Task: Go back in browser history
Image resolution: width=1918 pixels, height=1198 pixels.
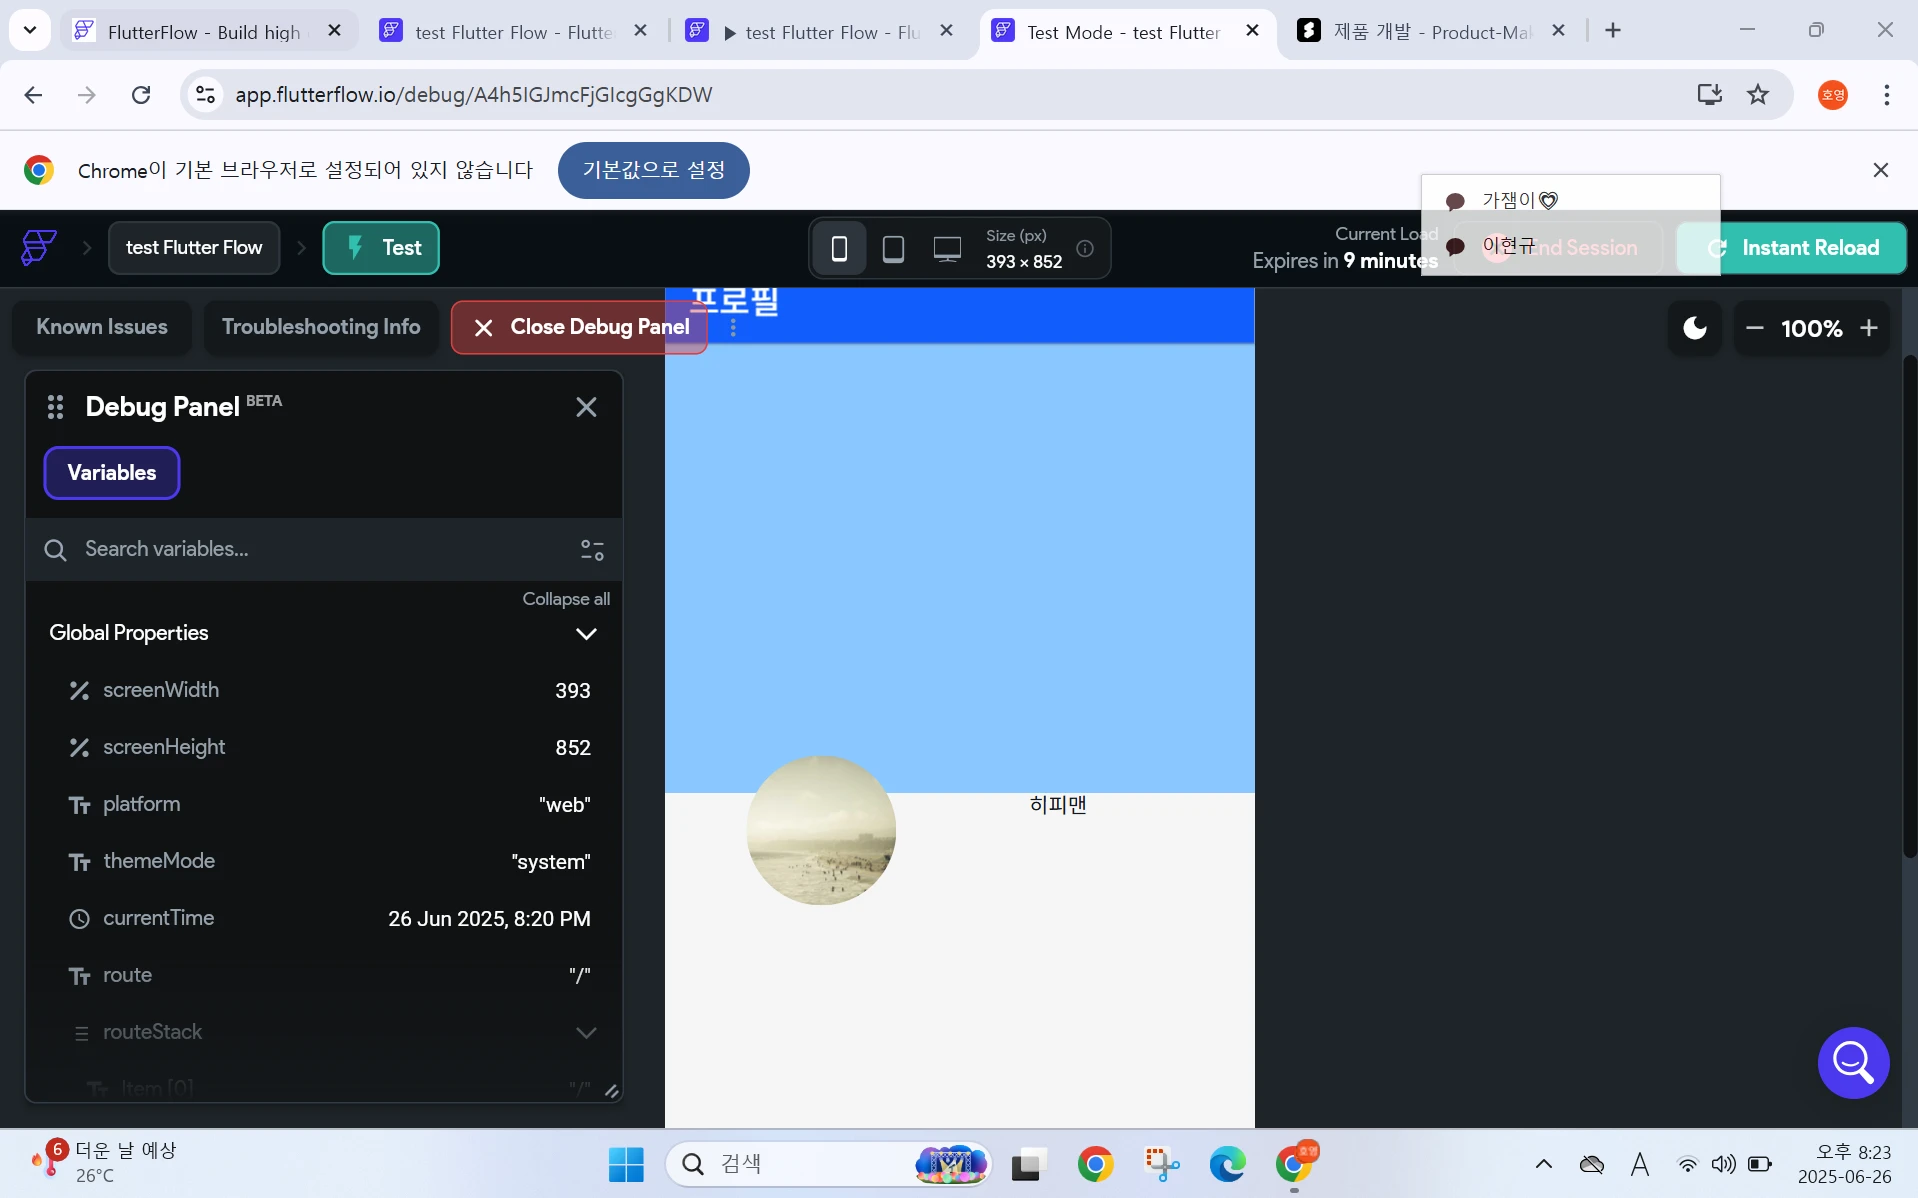Action: tap(33, 95)
